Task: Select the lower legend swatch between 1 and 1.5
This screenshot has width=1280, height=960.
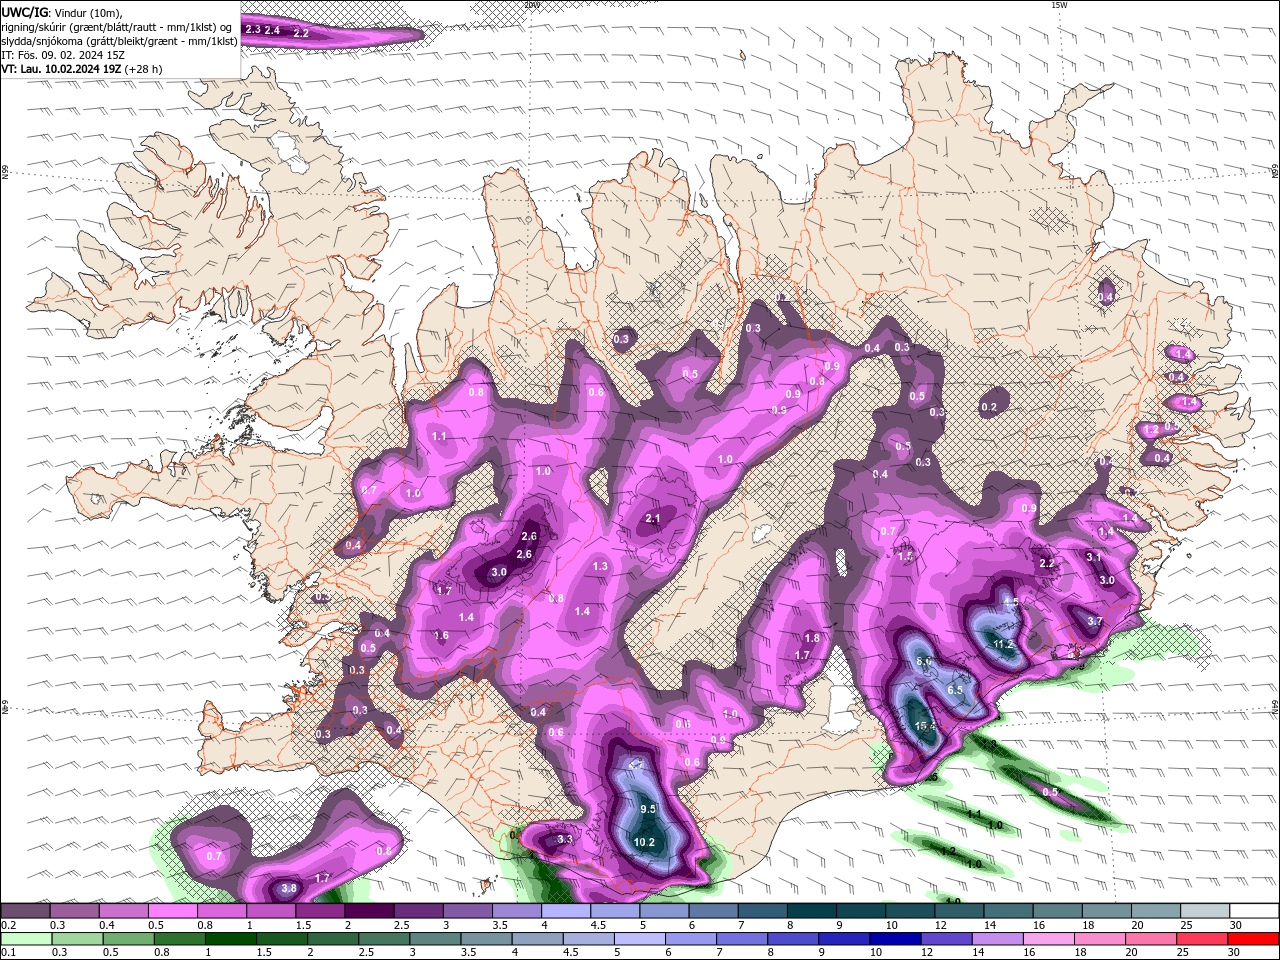Action: coord(230,939)
